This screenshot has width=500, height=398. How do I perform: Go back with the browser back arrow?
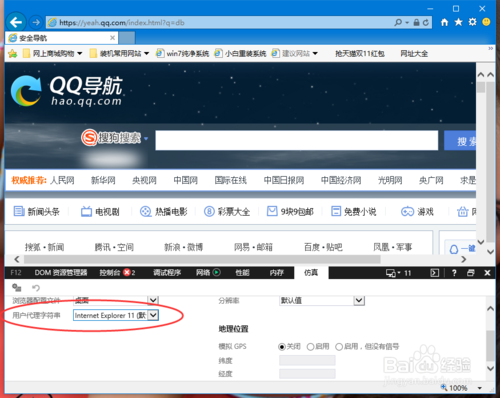pos(16,22)
